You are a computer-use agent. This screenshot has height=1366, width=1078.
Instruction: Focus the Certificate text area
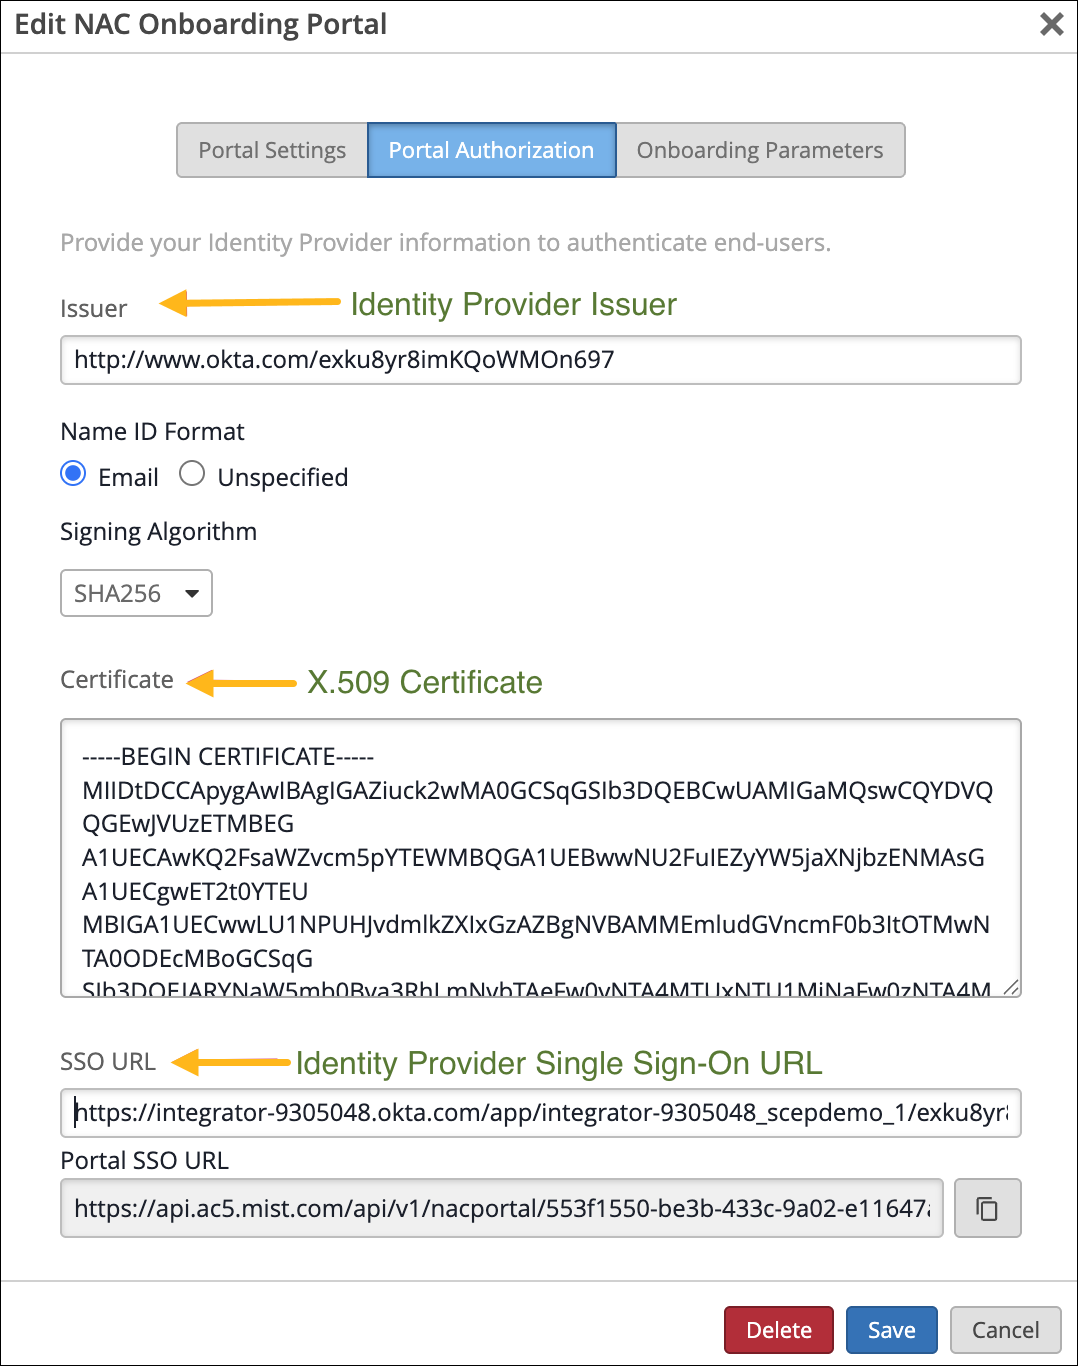click(540, 857)
